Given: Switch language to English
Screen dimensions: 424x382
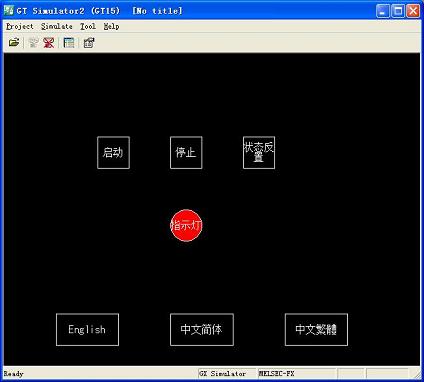Looking at the screenshot, I should 87,330.
